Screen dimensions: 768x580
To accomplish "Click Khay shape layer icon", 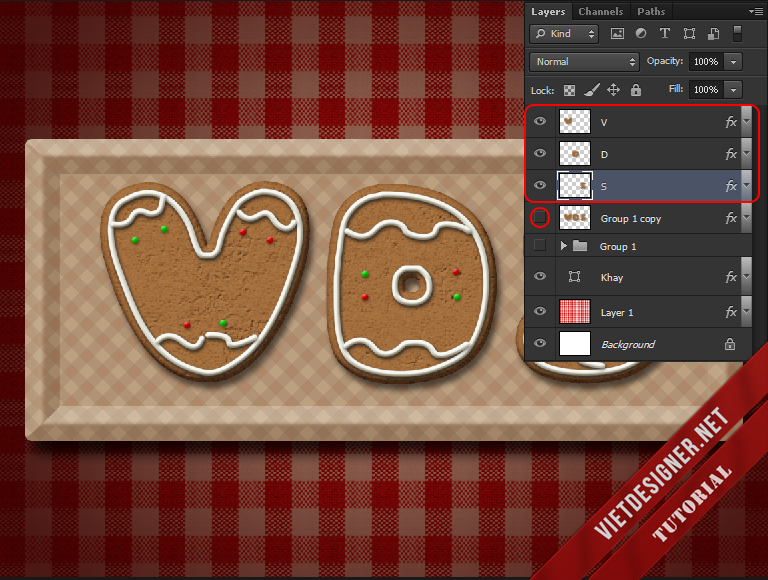I will (575, 277).
